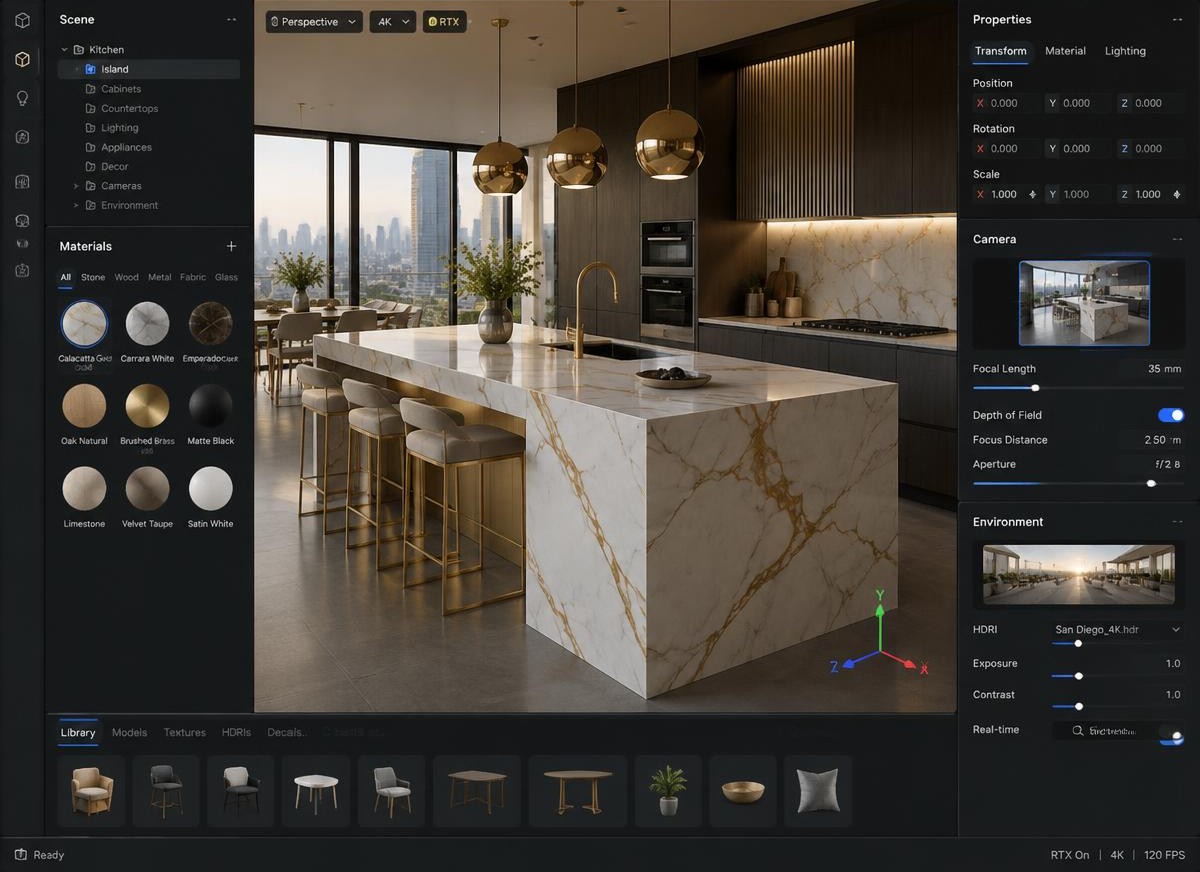1200x872 pixels.
Task: Filter materials by Fabric
Action: [193, 277]
